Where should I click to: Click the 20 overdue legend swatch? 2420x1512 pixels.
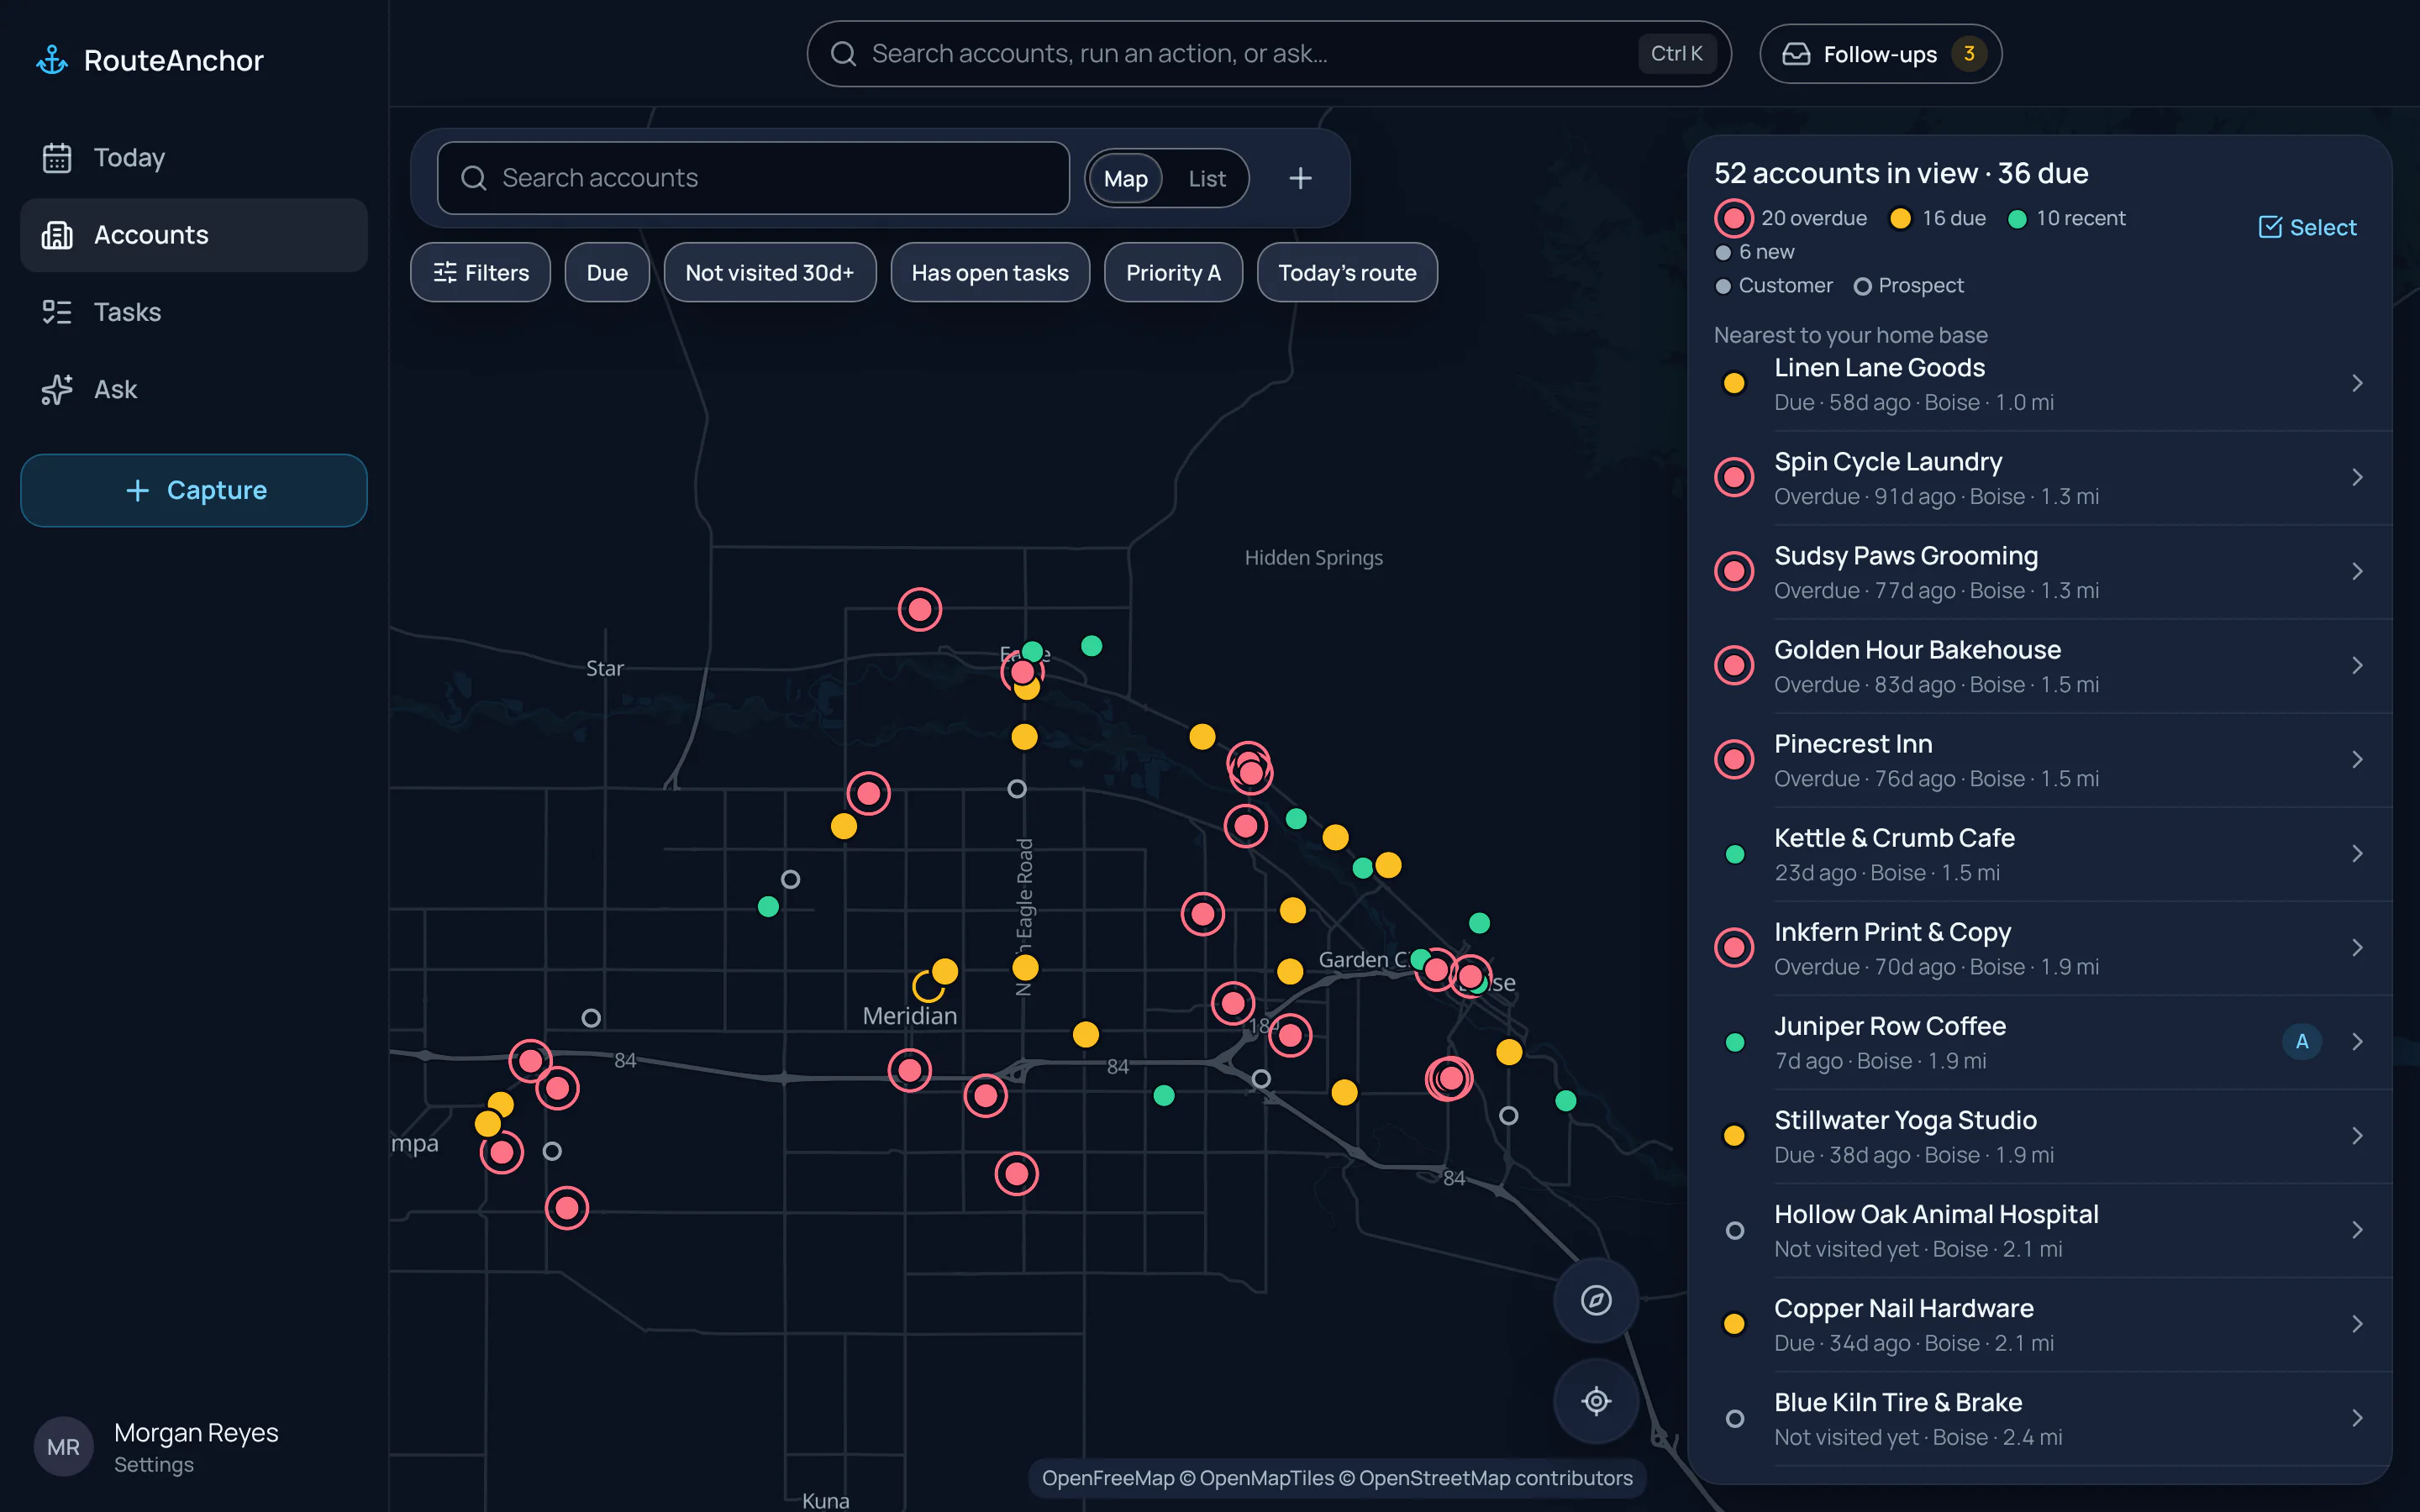coord(1734,218)
